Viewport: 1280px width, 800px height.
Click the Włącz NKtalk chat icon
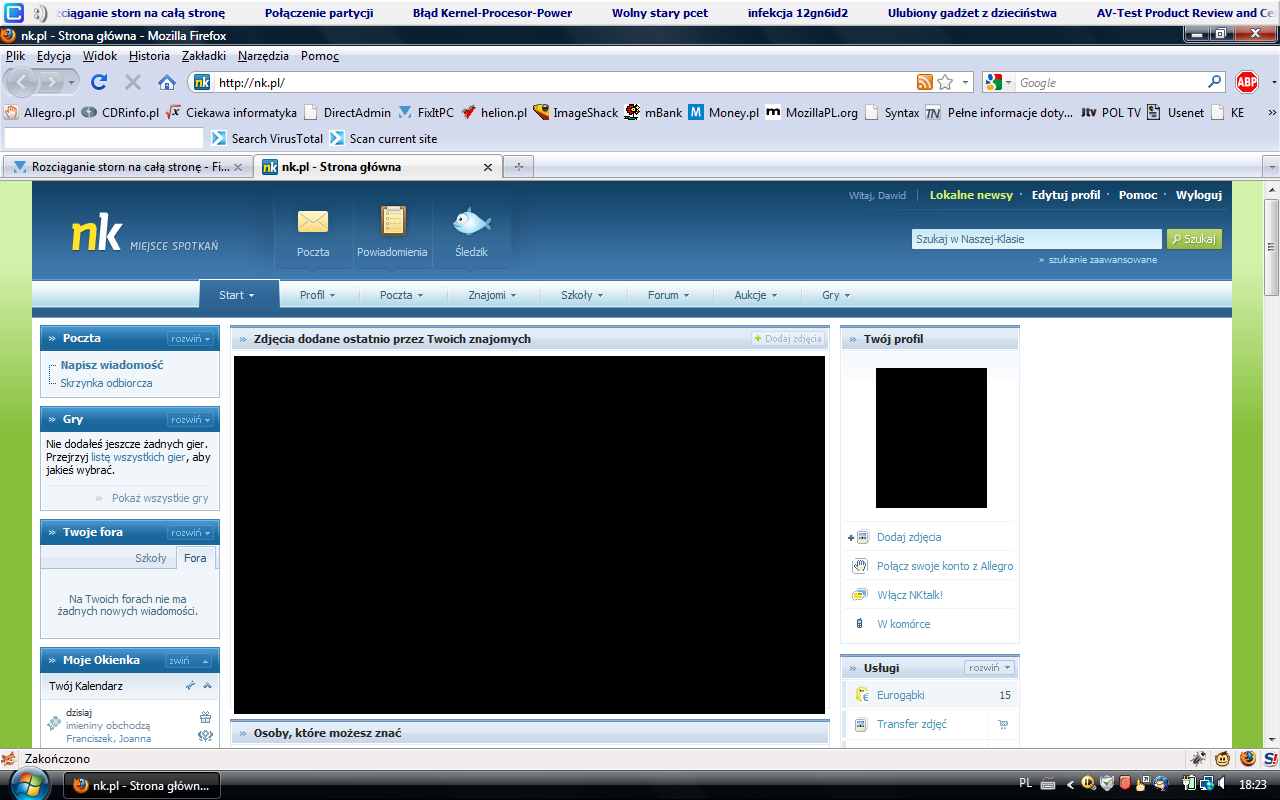point(860,595)
